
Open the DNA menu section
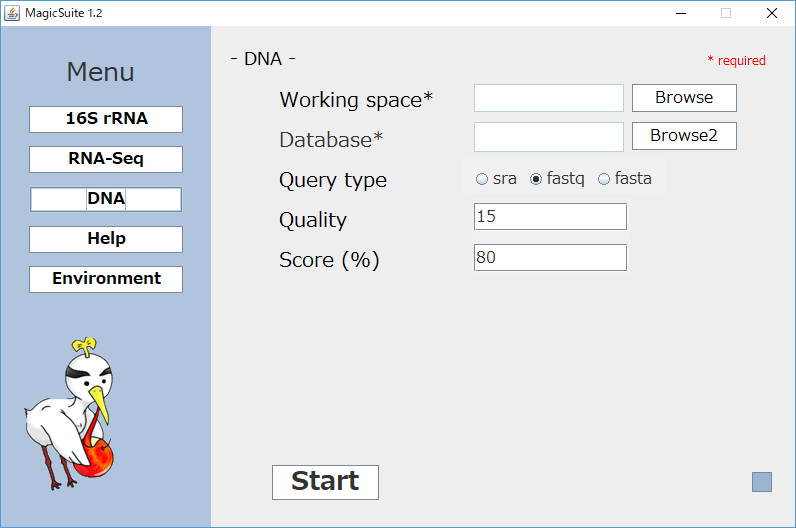click(106, 199)
